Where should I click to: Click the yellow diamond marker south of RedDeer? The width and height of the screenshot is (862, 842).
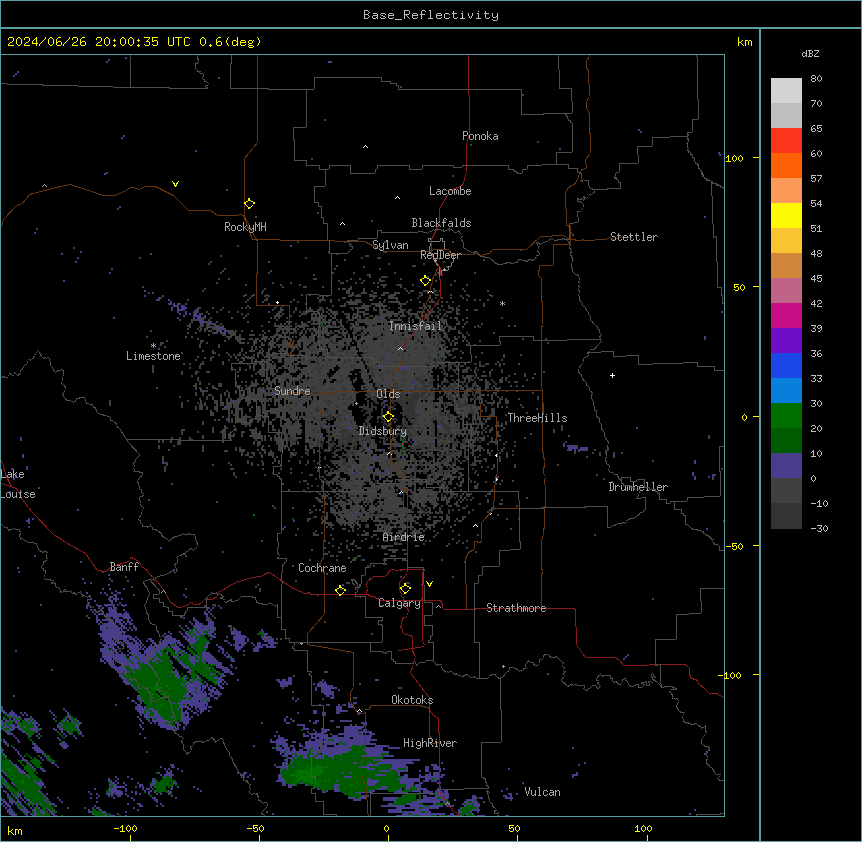click(x=425, y=280)
